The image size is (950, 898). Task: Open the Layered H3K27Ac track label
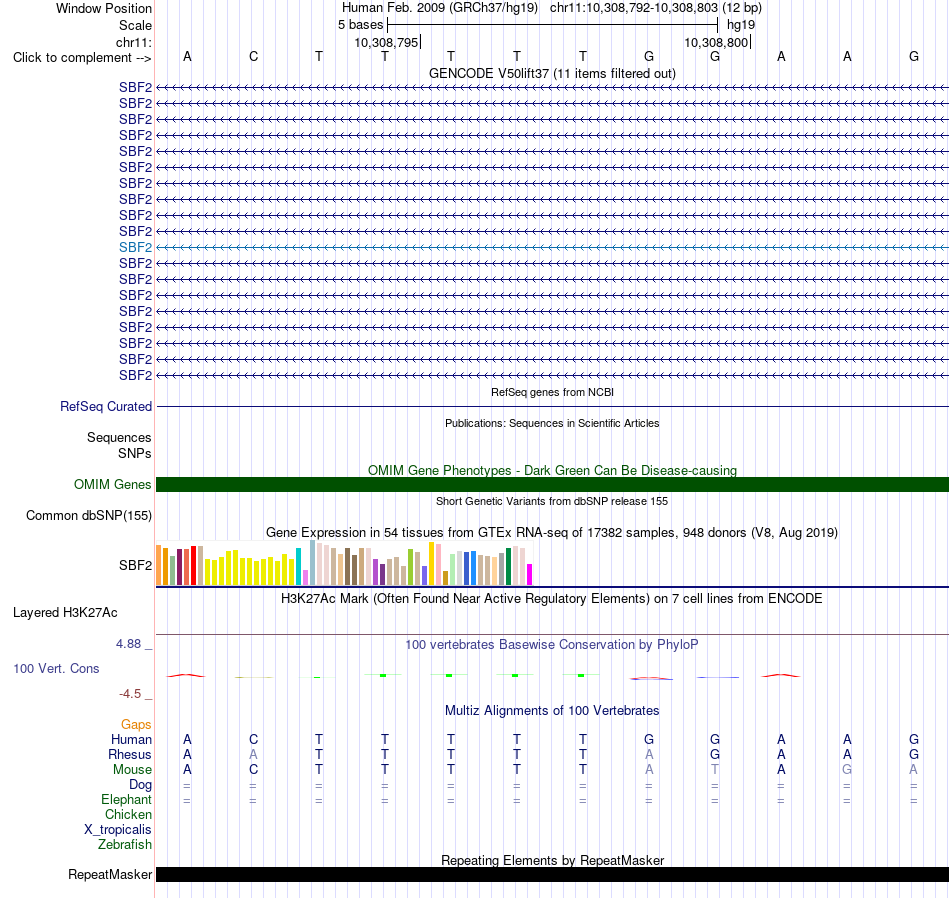coord(65,613)
